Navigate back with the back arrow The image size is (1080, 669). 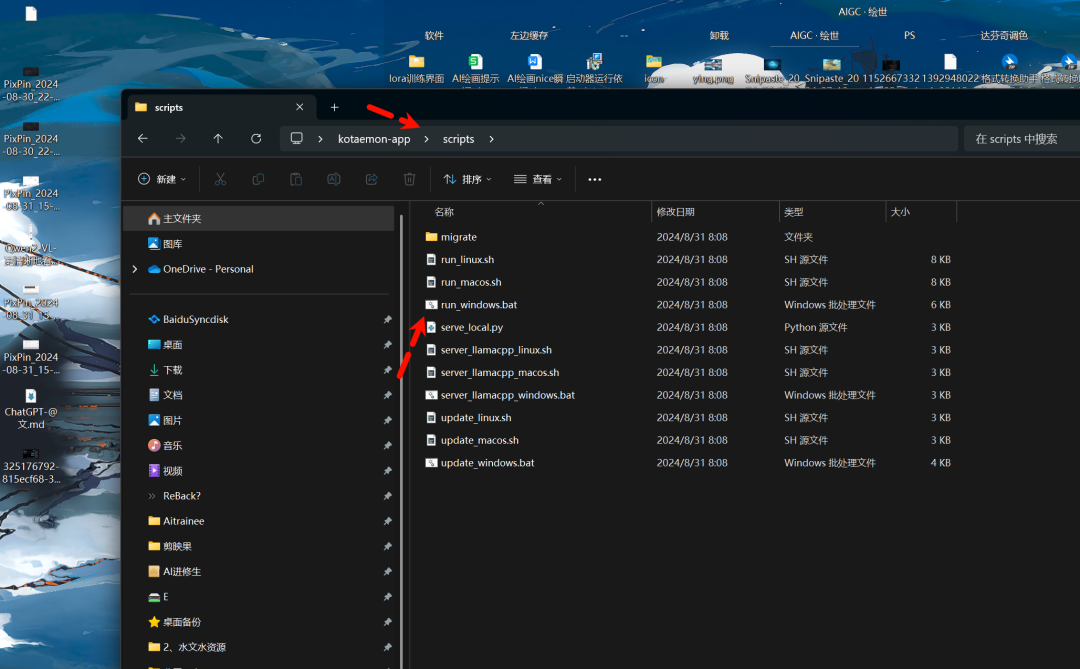pos(143,139)
